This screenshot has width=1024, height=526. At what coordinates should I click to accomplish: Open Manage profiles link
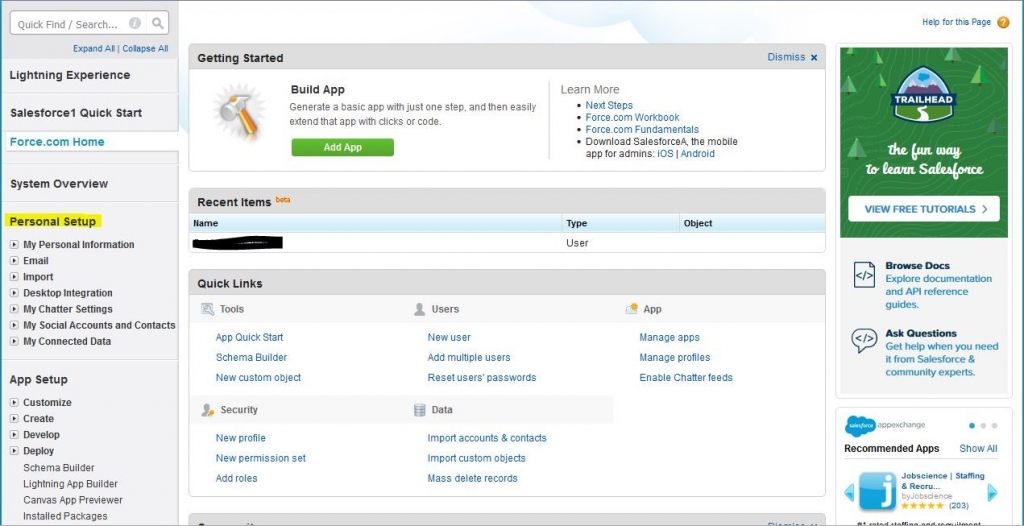click(x=675, y=357)
